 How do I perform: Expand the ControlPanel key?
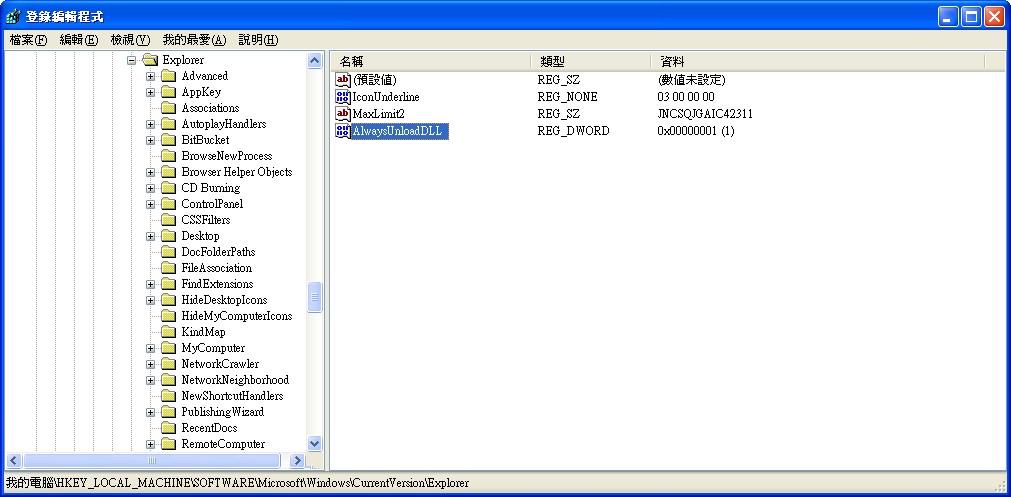pos(150,204)
